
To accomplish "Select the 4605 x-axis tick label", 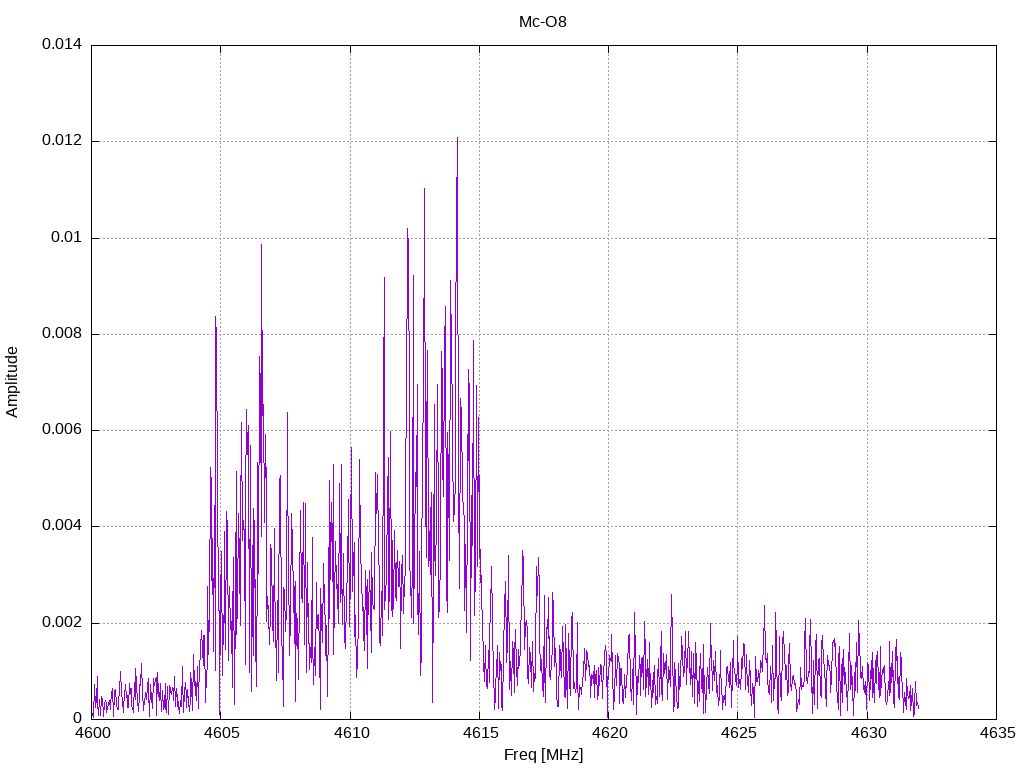I will pyautogui.click(x=221, y=733).
